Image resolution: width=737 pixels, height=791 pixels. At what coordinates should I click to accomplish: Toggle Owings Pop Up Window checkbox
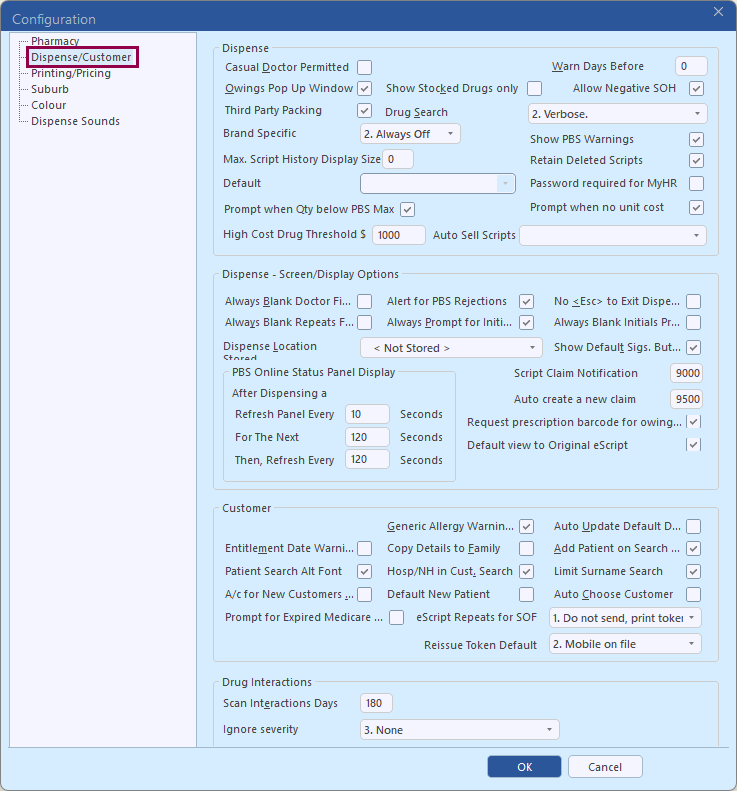pos(365,88)
